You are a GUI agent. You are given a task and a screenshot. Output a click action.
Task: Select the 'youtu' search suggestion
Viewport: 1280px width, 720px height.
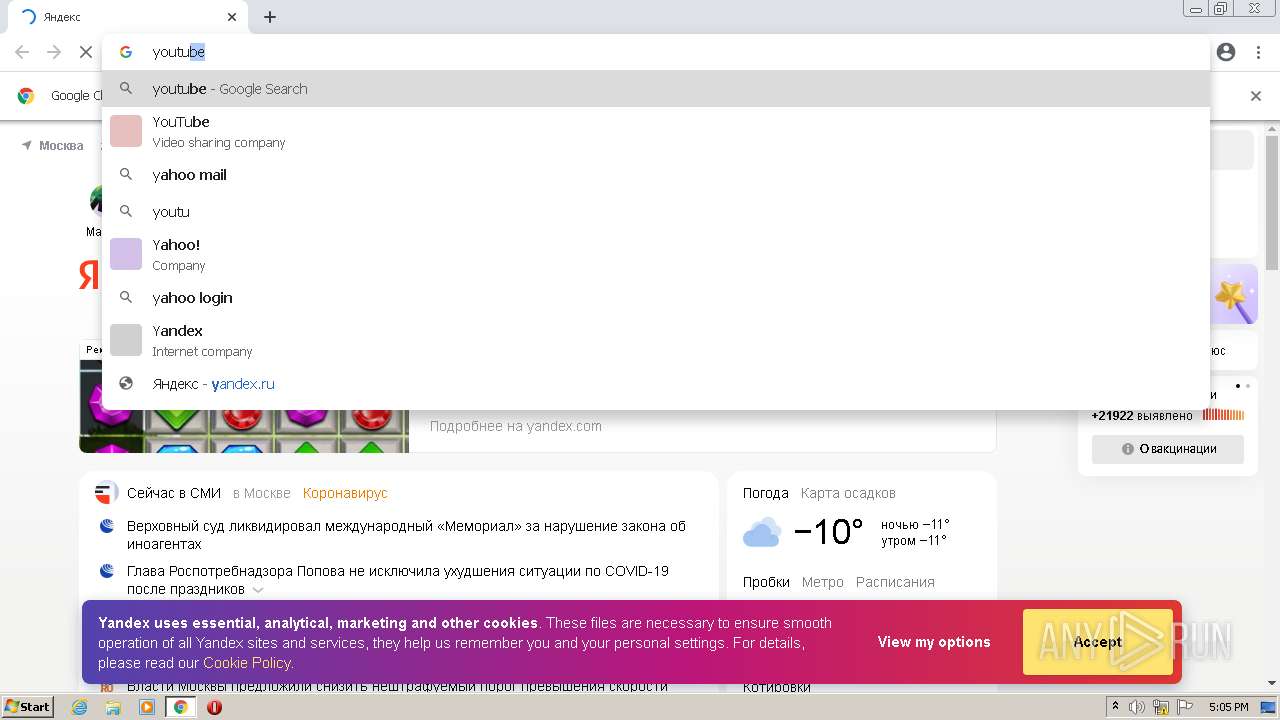[x=655, y=212]
